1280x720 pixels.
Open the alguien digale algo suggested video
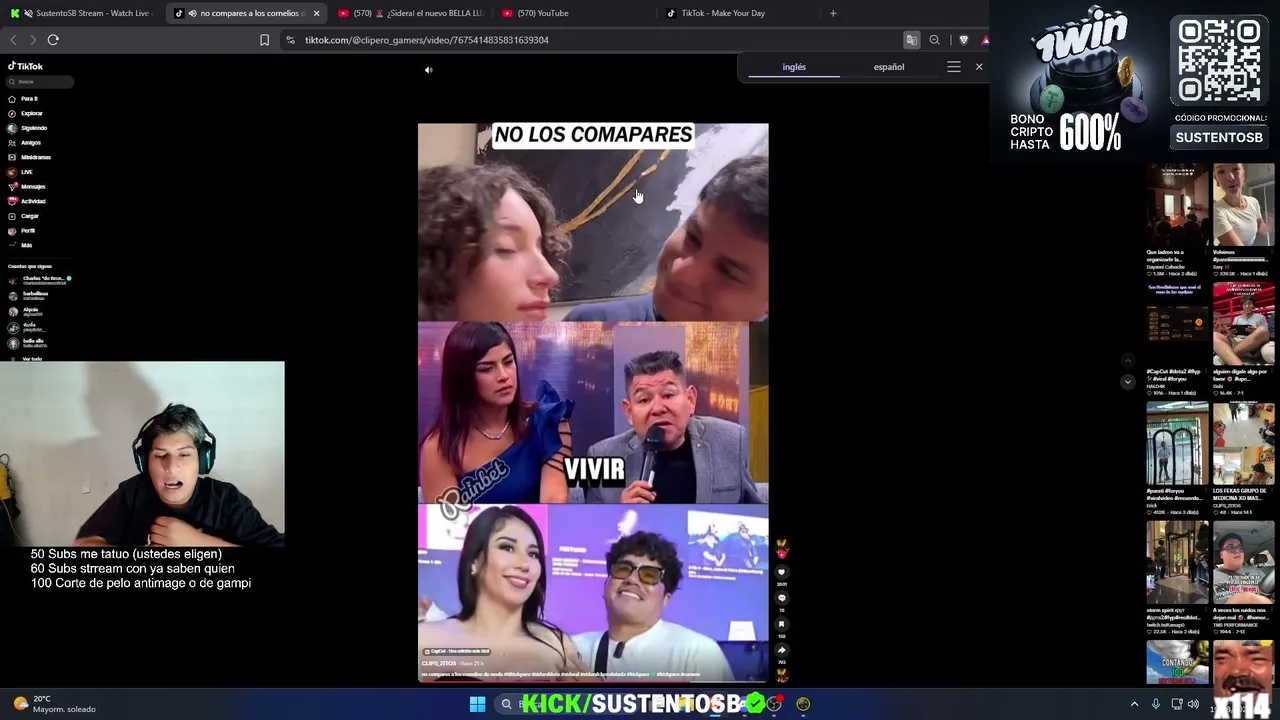pyautogui.click(x=1244, y=324)
